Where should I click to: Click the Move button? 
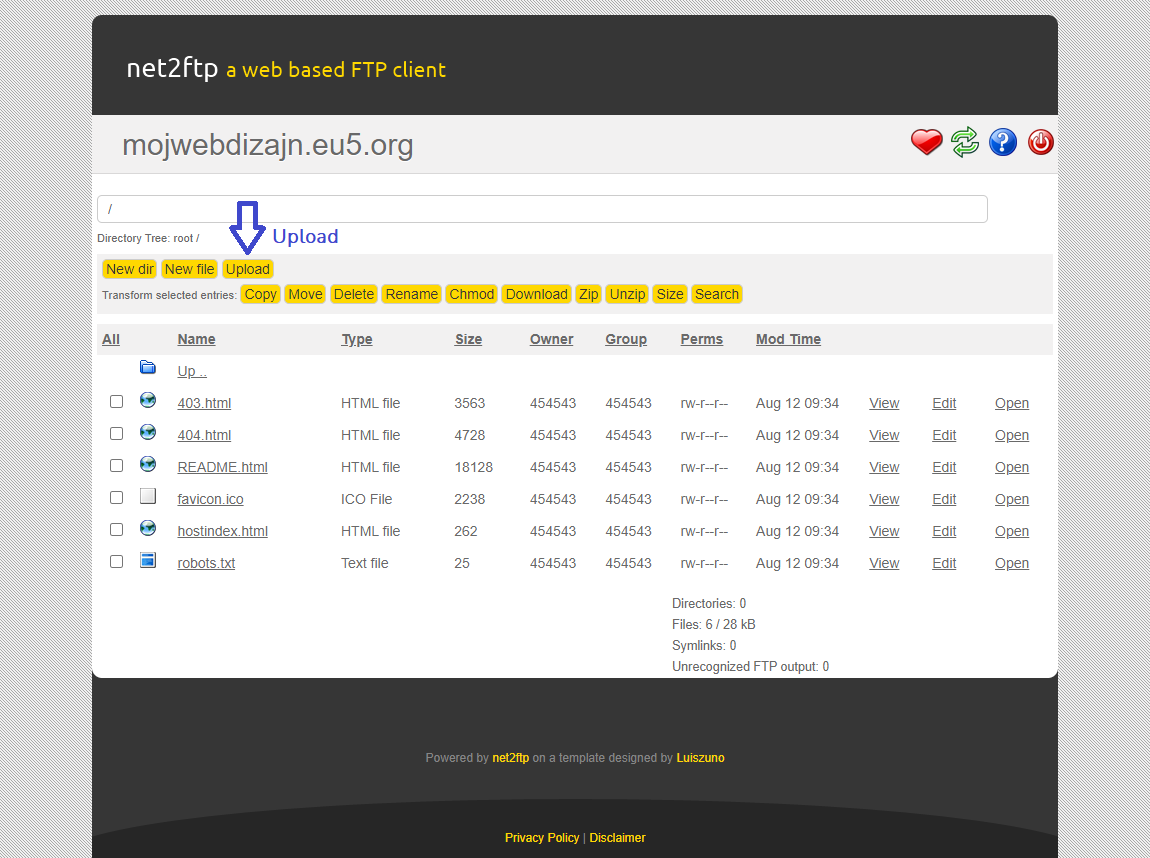305,294
